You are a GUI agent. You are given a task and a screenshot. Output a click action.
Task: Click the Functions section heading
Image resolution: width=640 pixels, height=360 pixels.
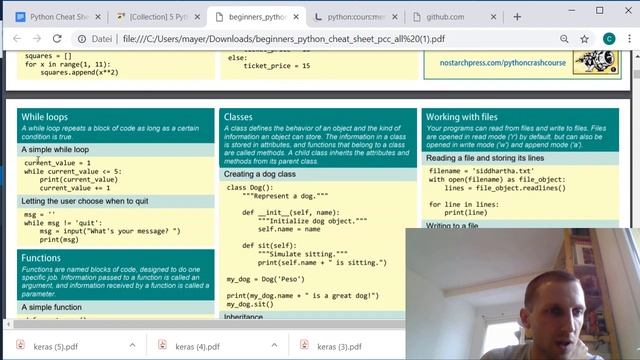coord(41,258)
